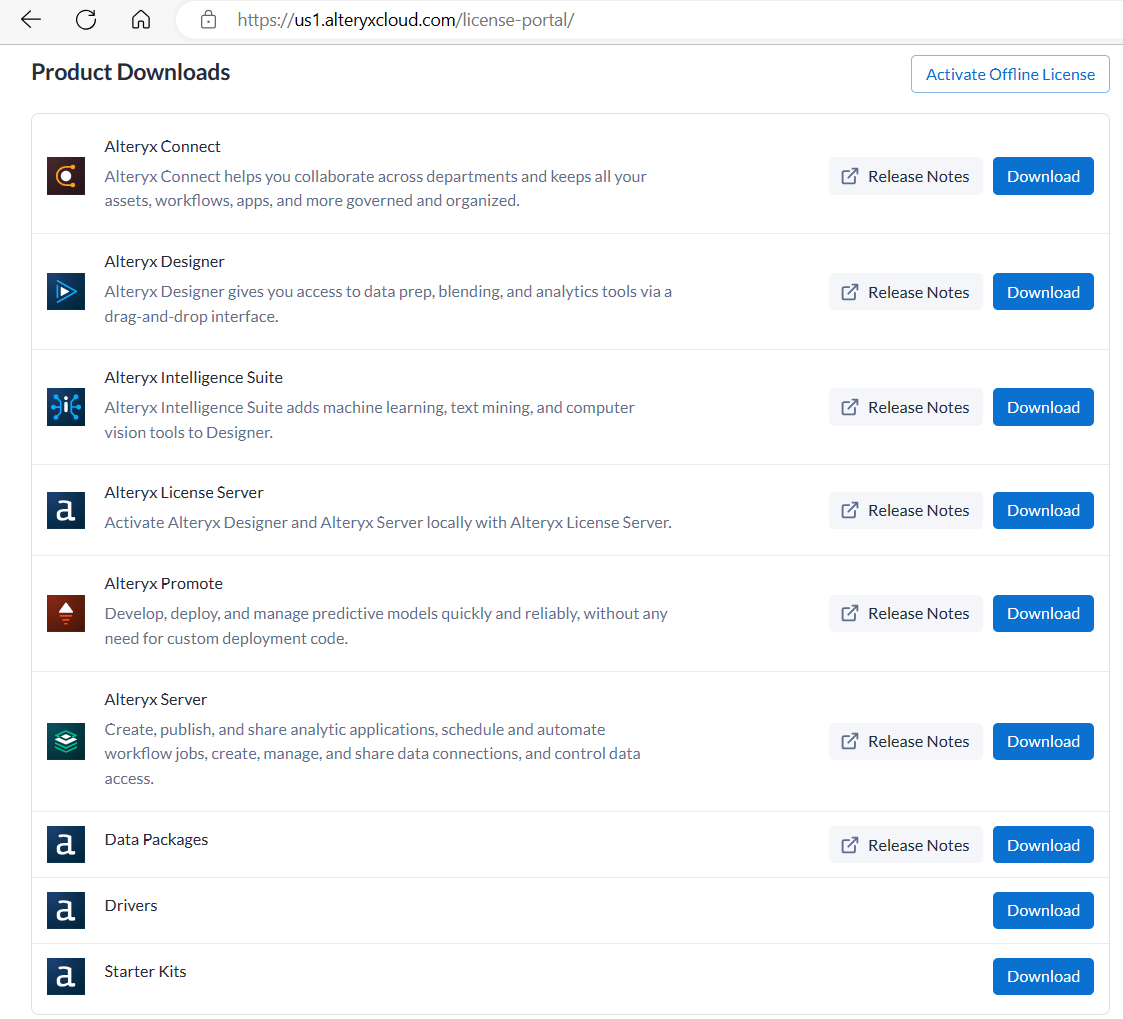Open Release Notes for Alteryx Promote
Viewport: 1123px width, 1019px height.
point(905,614)
